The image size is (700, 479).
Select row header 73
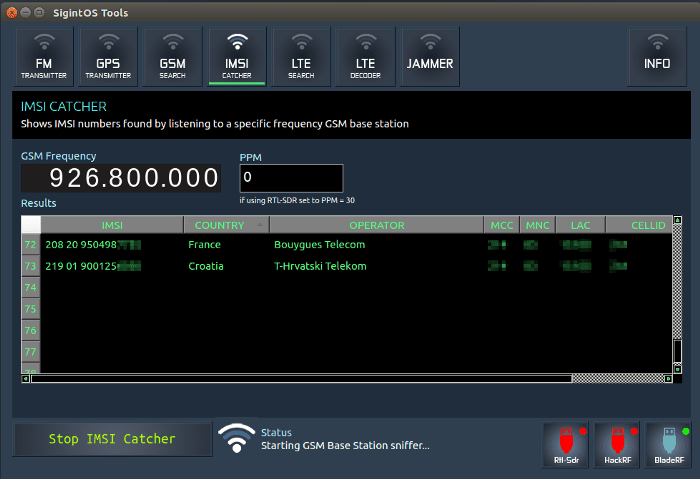coord(30,266)
